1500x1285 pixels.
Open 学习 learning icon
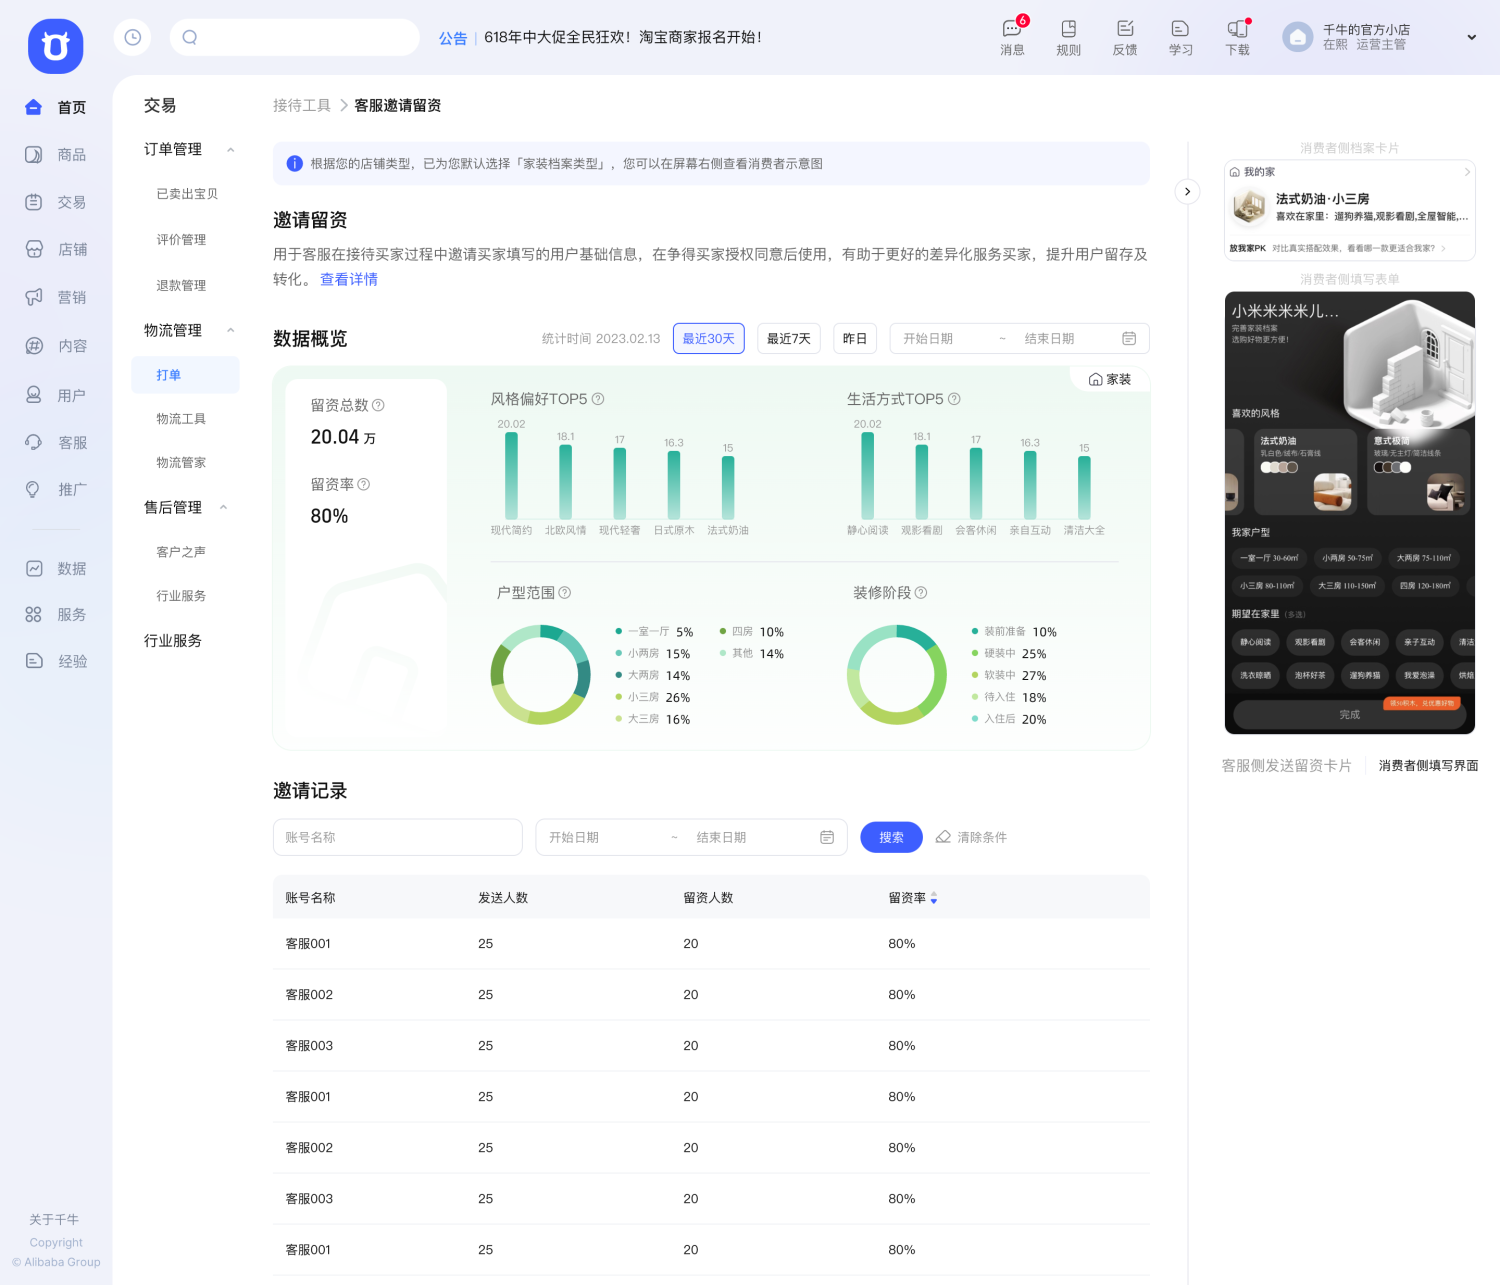click(1181, 37)
